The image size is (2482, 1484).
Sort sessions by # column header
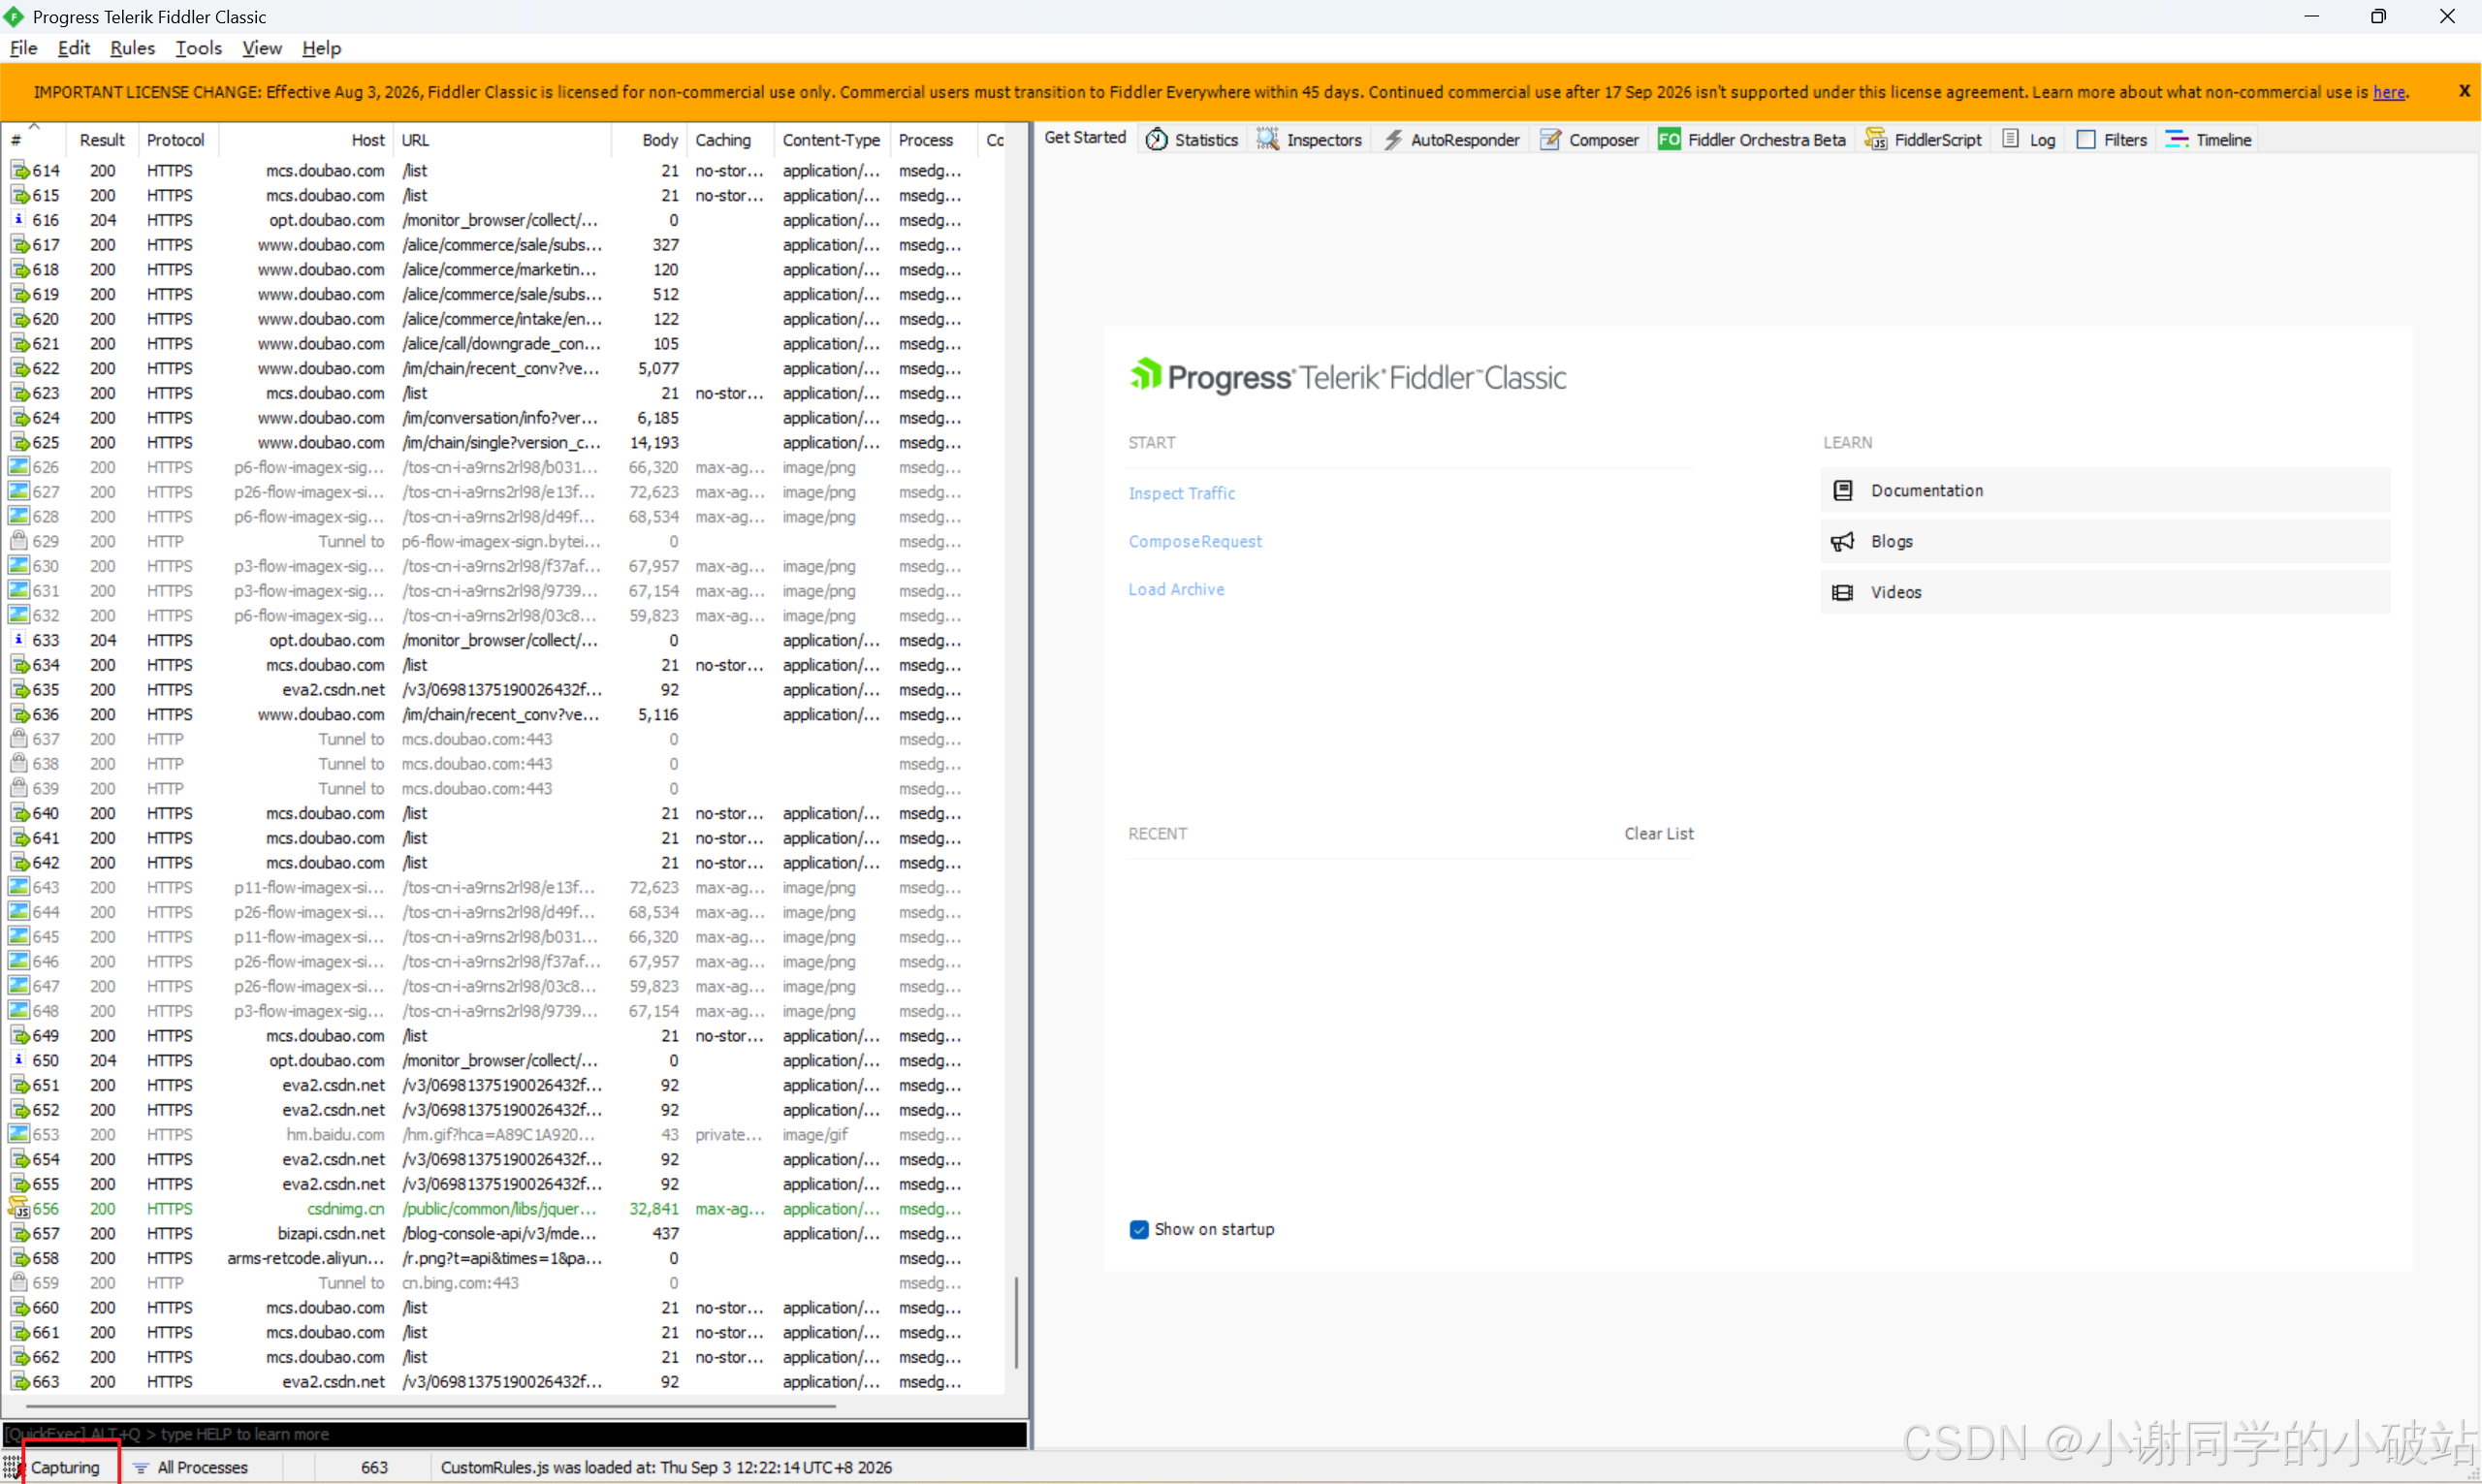[x=34, y=140]
